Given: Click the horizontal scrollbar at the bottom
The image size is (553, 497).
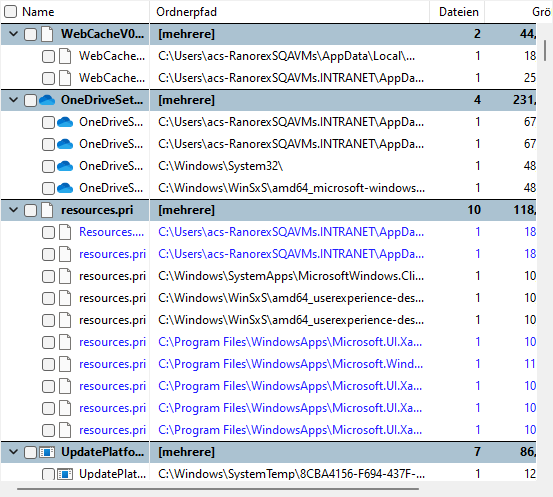Looking at the screenshot, I should (218, 489).
